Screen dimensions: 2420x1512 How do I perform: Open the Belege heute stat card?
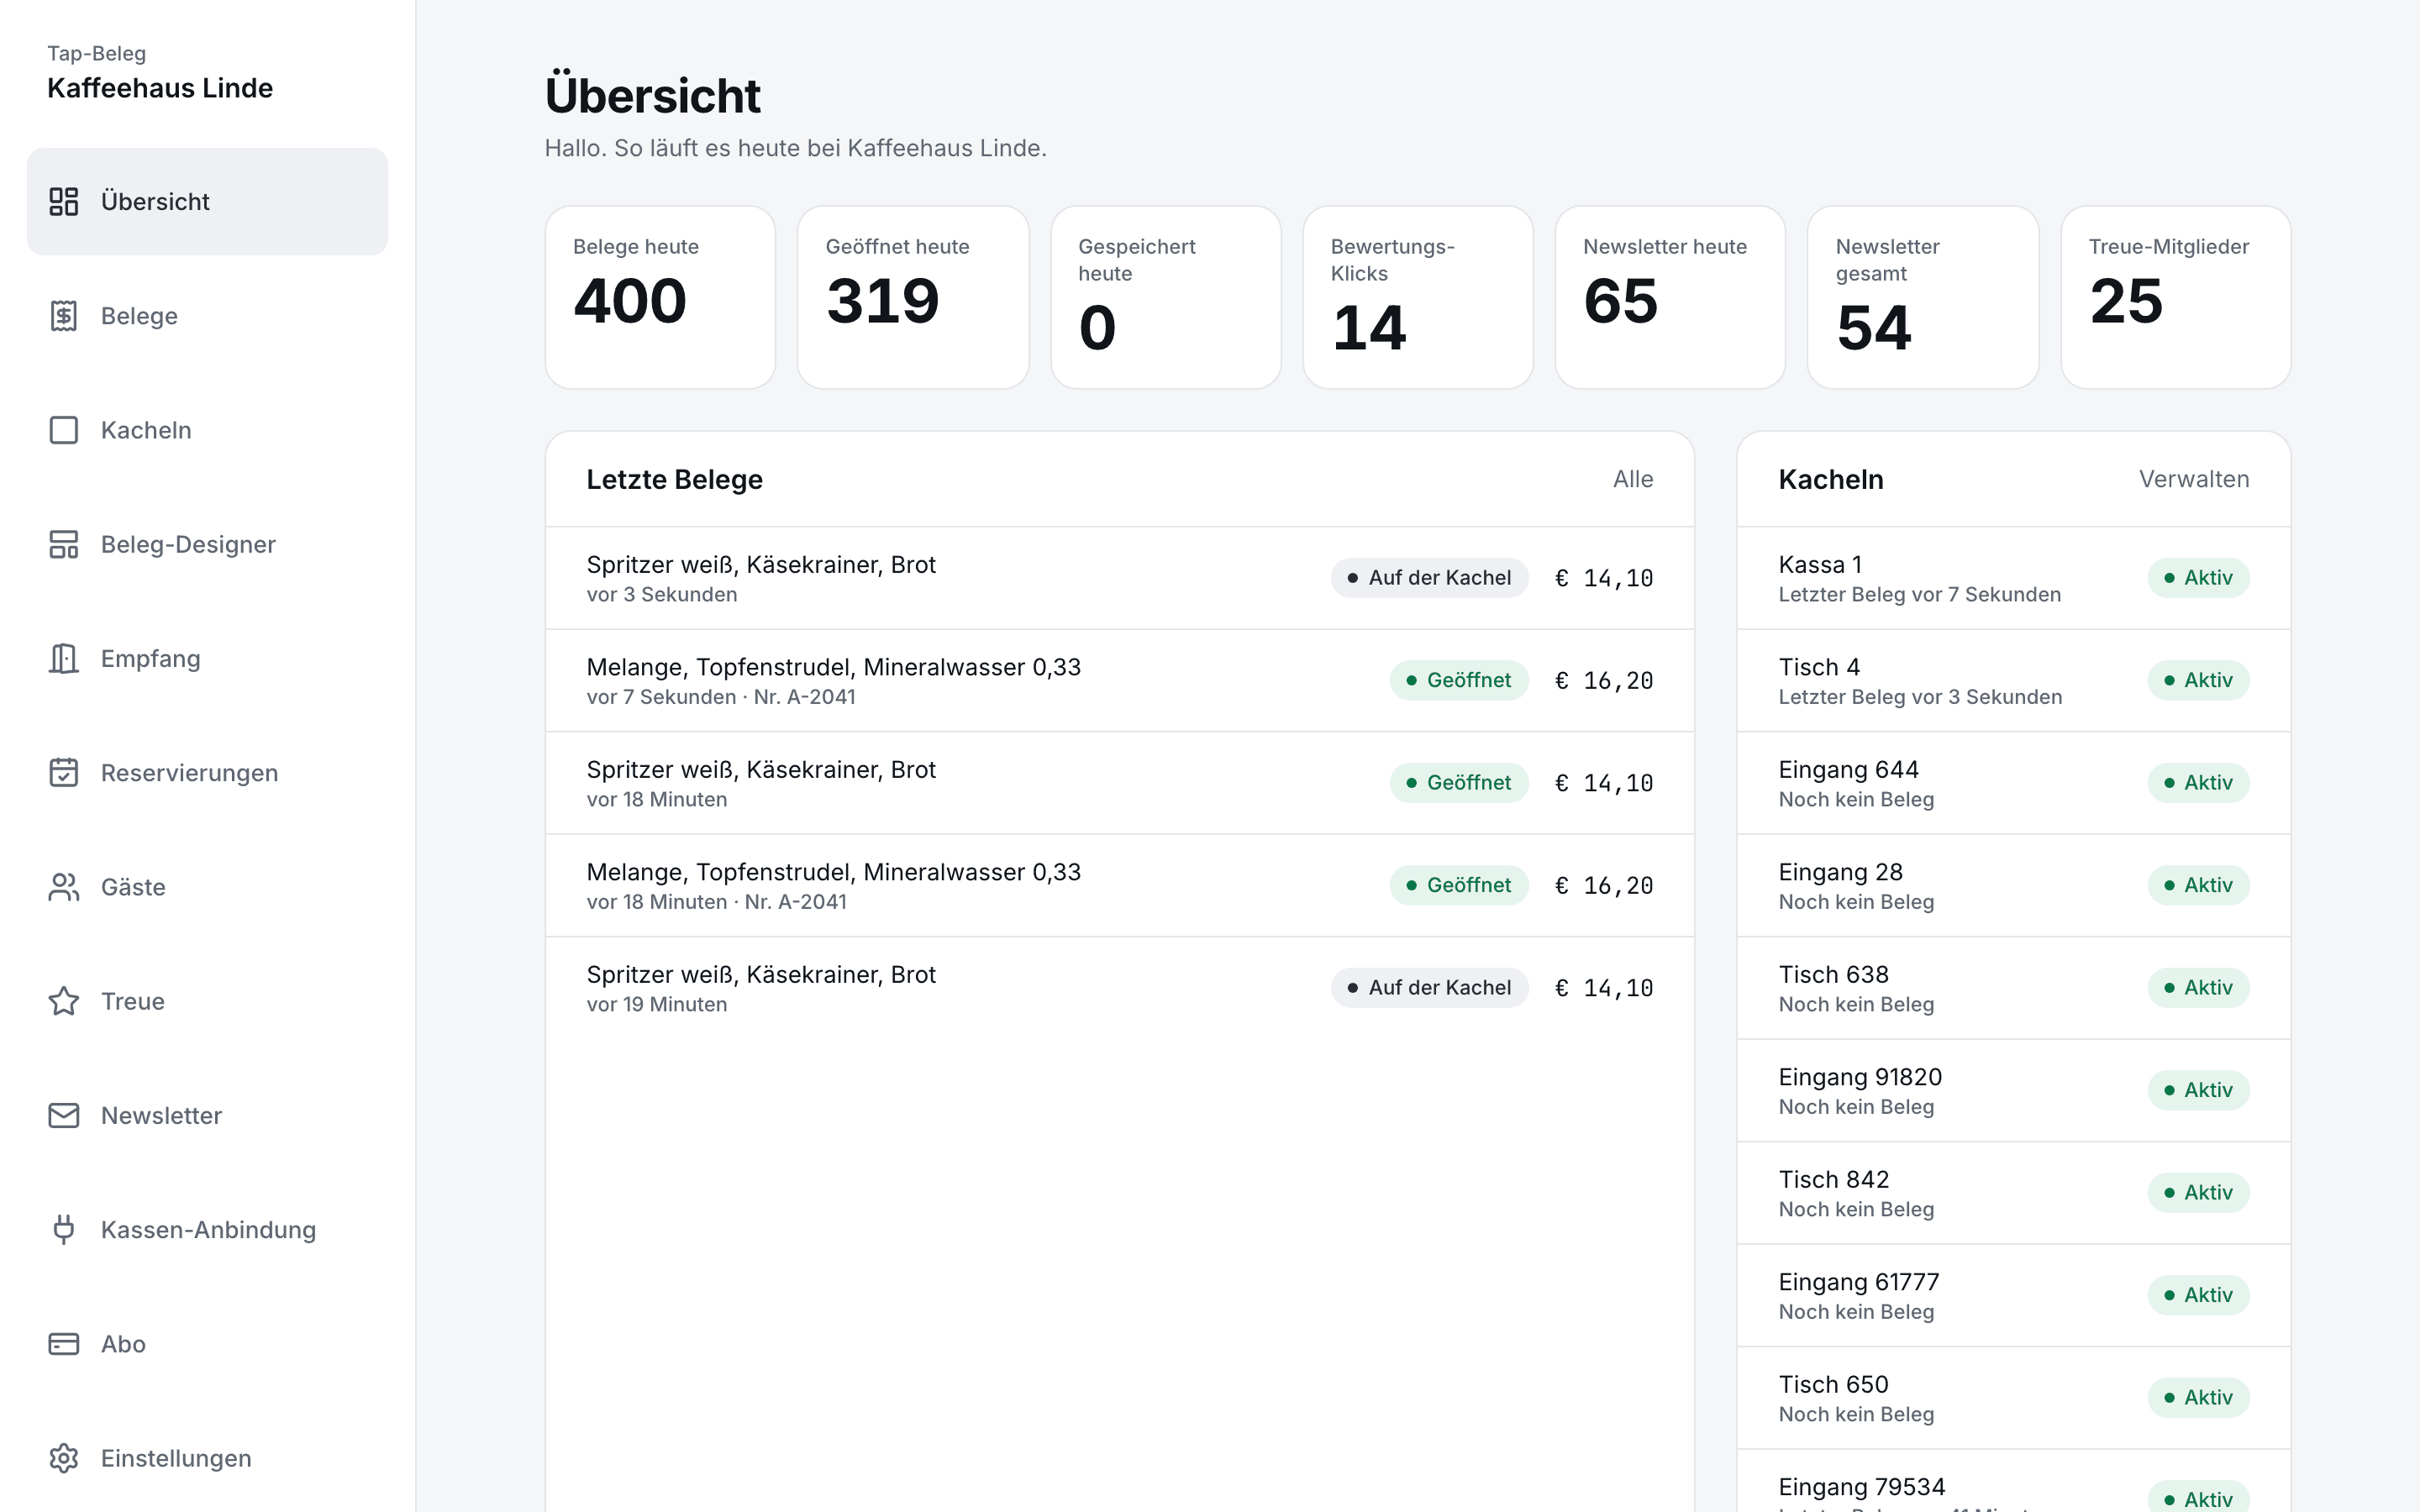click(660, 297)
